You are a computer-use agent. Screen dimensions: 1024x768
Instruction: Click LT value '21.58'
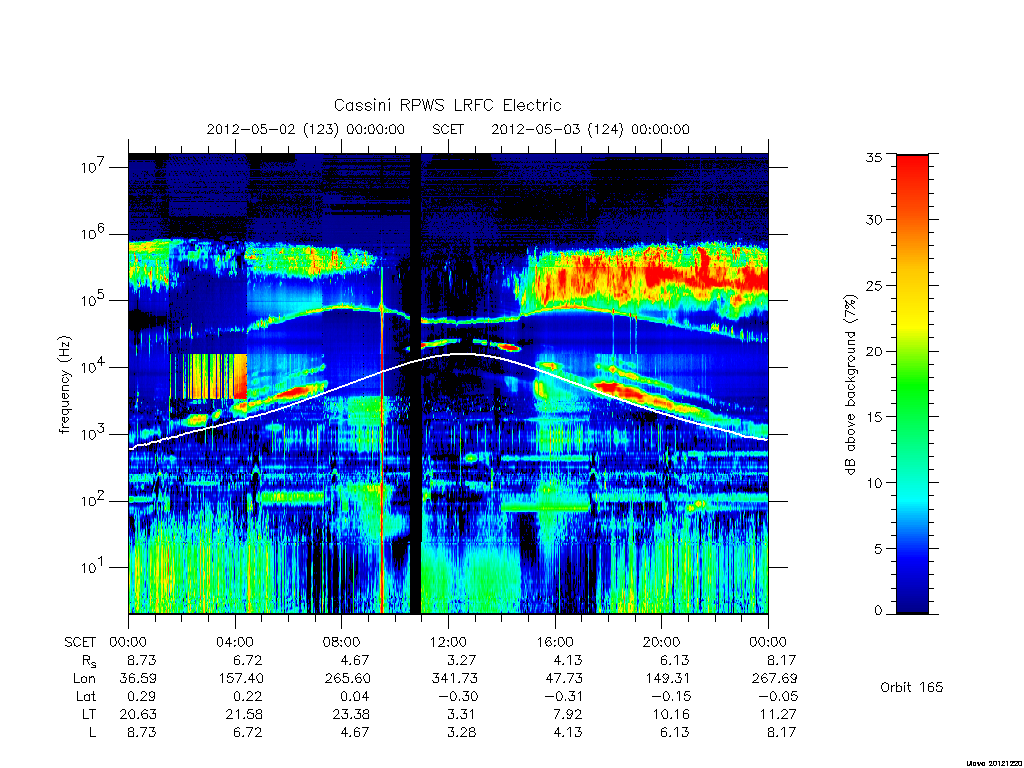pos(244,714)
